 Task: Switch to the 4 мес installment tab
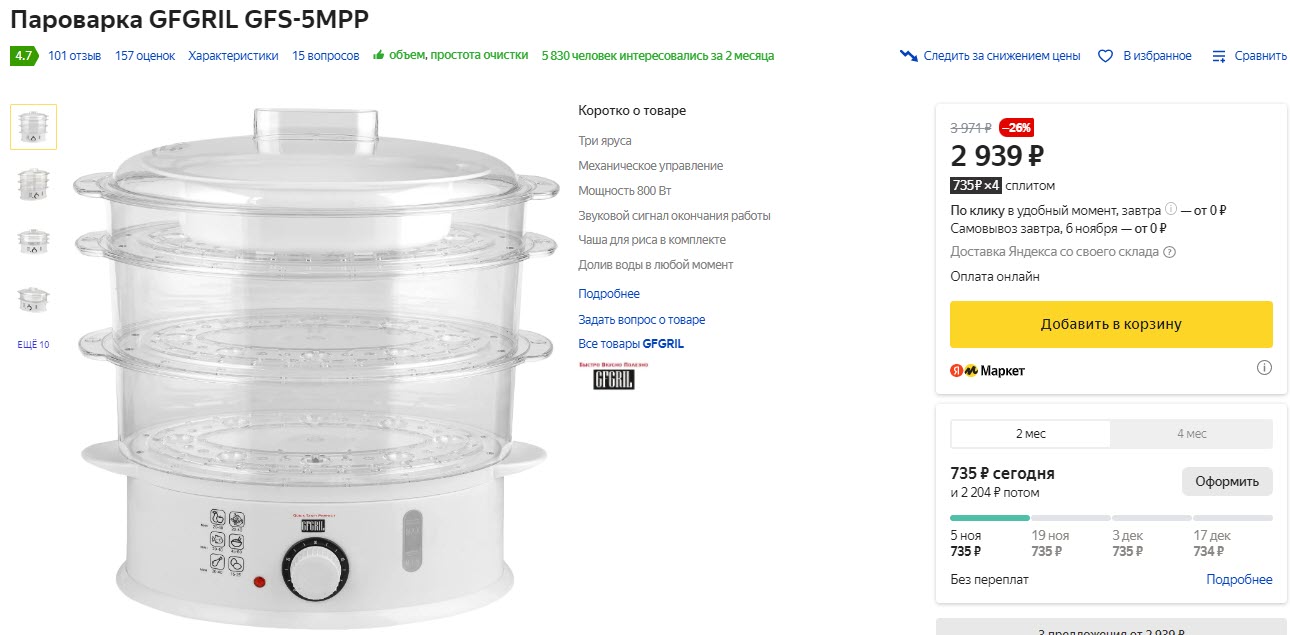click(1191, 434)
